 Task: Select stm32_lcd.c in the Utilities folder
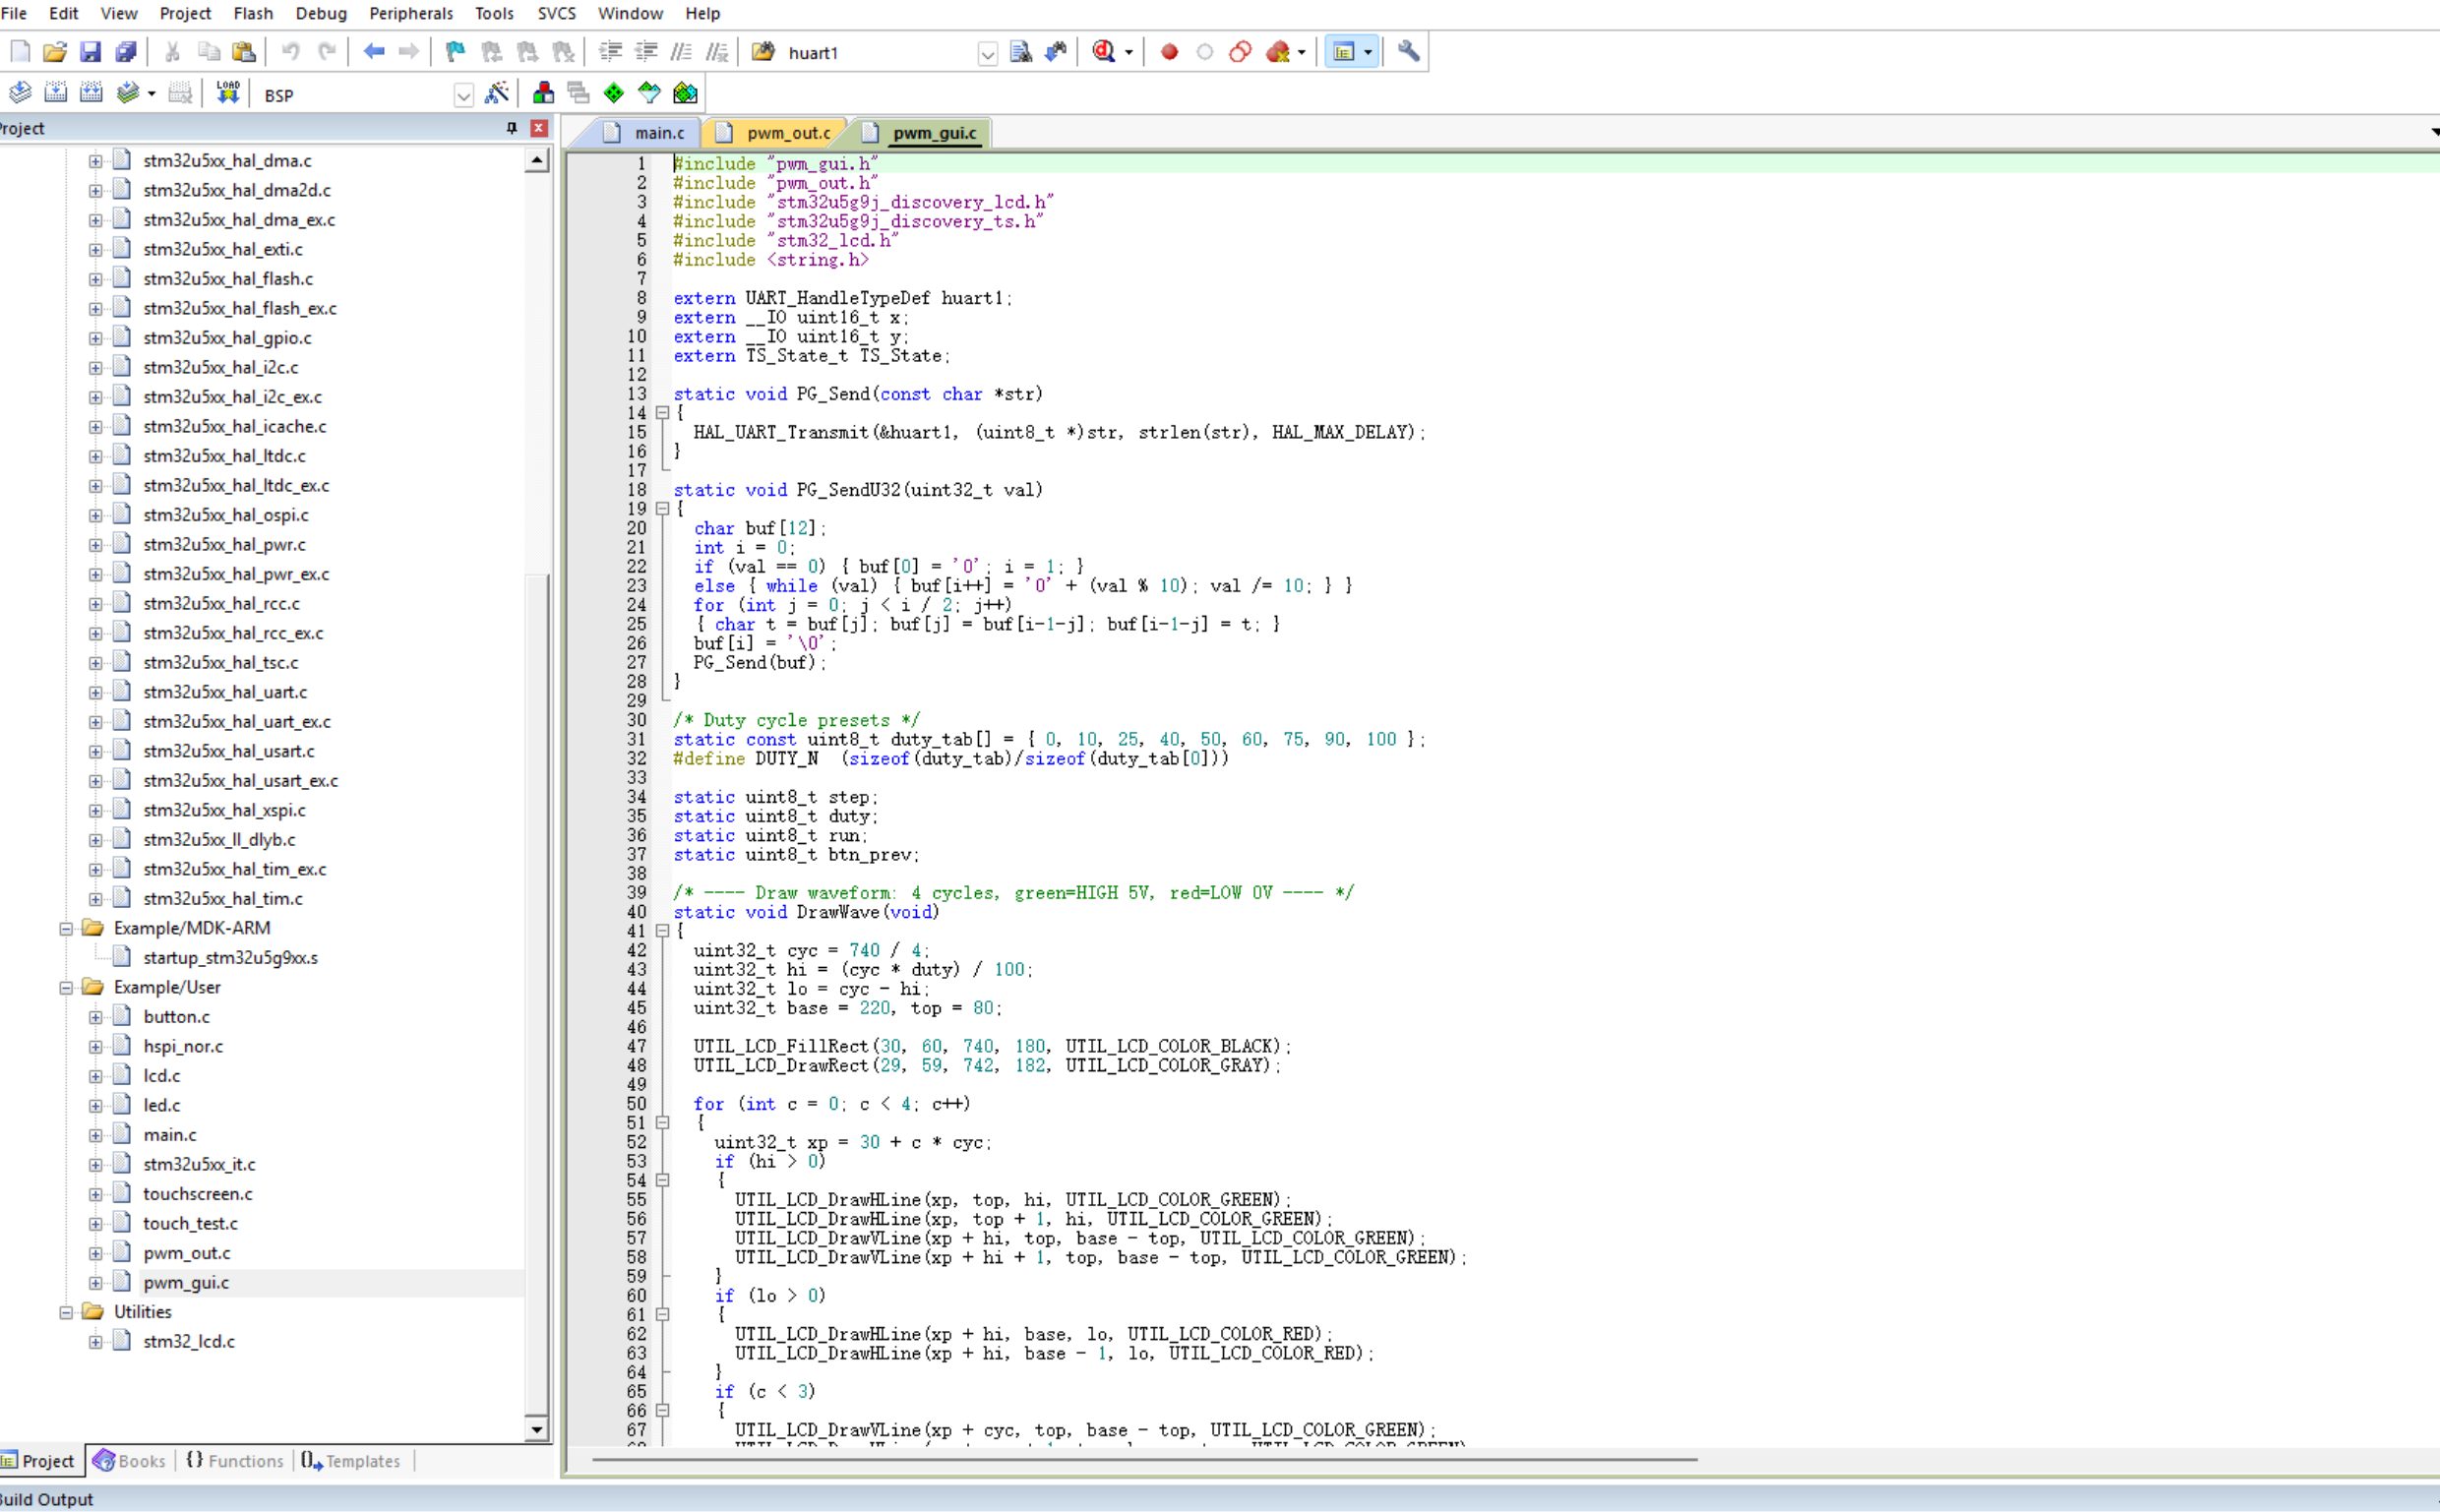(x=189, y=1342)
